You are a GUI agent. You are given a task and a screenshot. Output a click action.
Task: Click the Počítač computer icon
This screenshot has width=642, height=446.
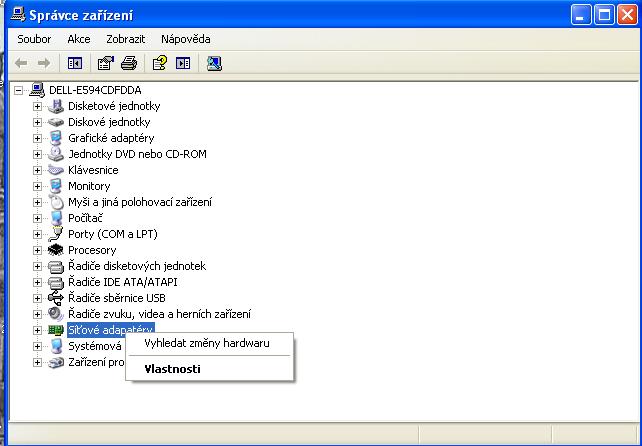[x=56, y=218]
